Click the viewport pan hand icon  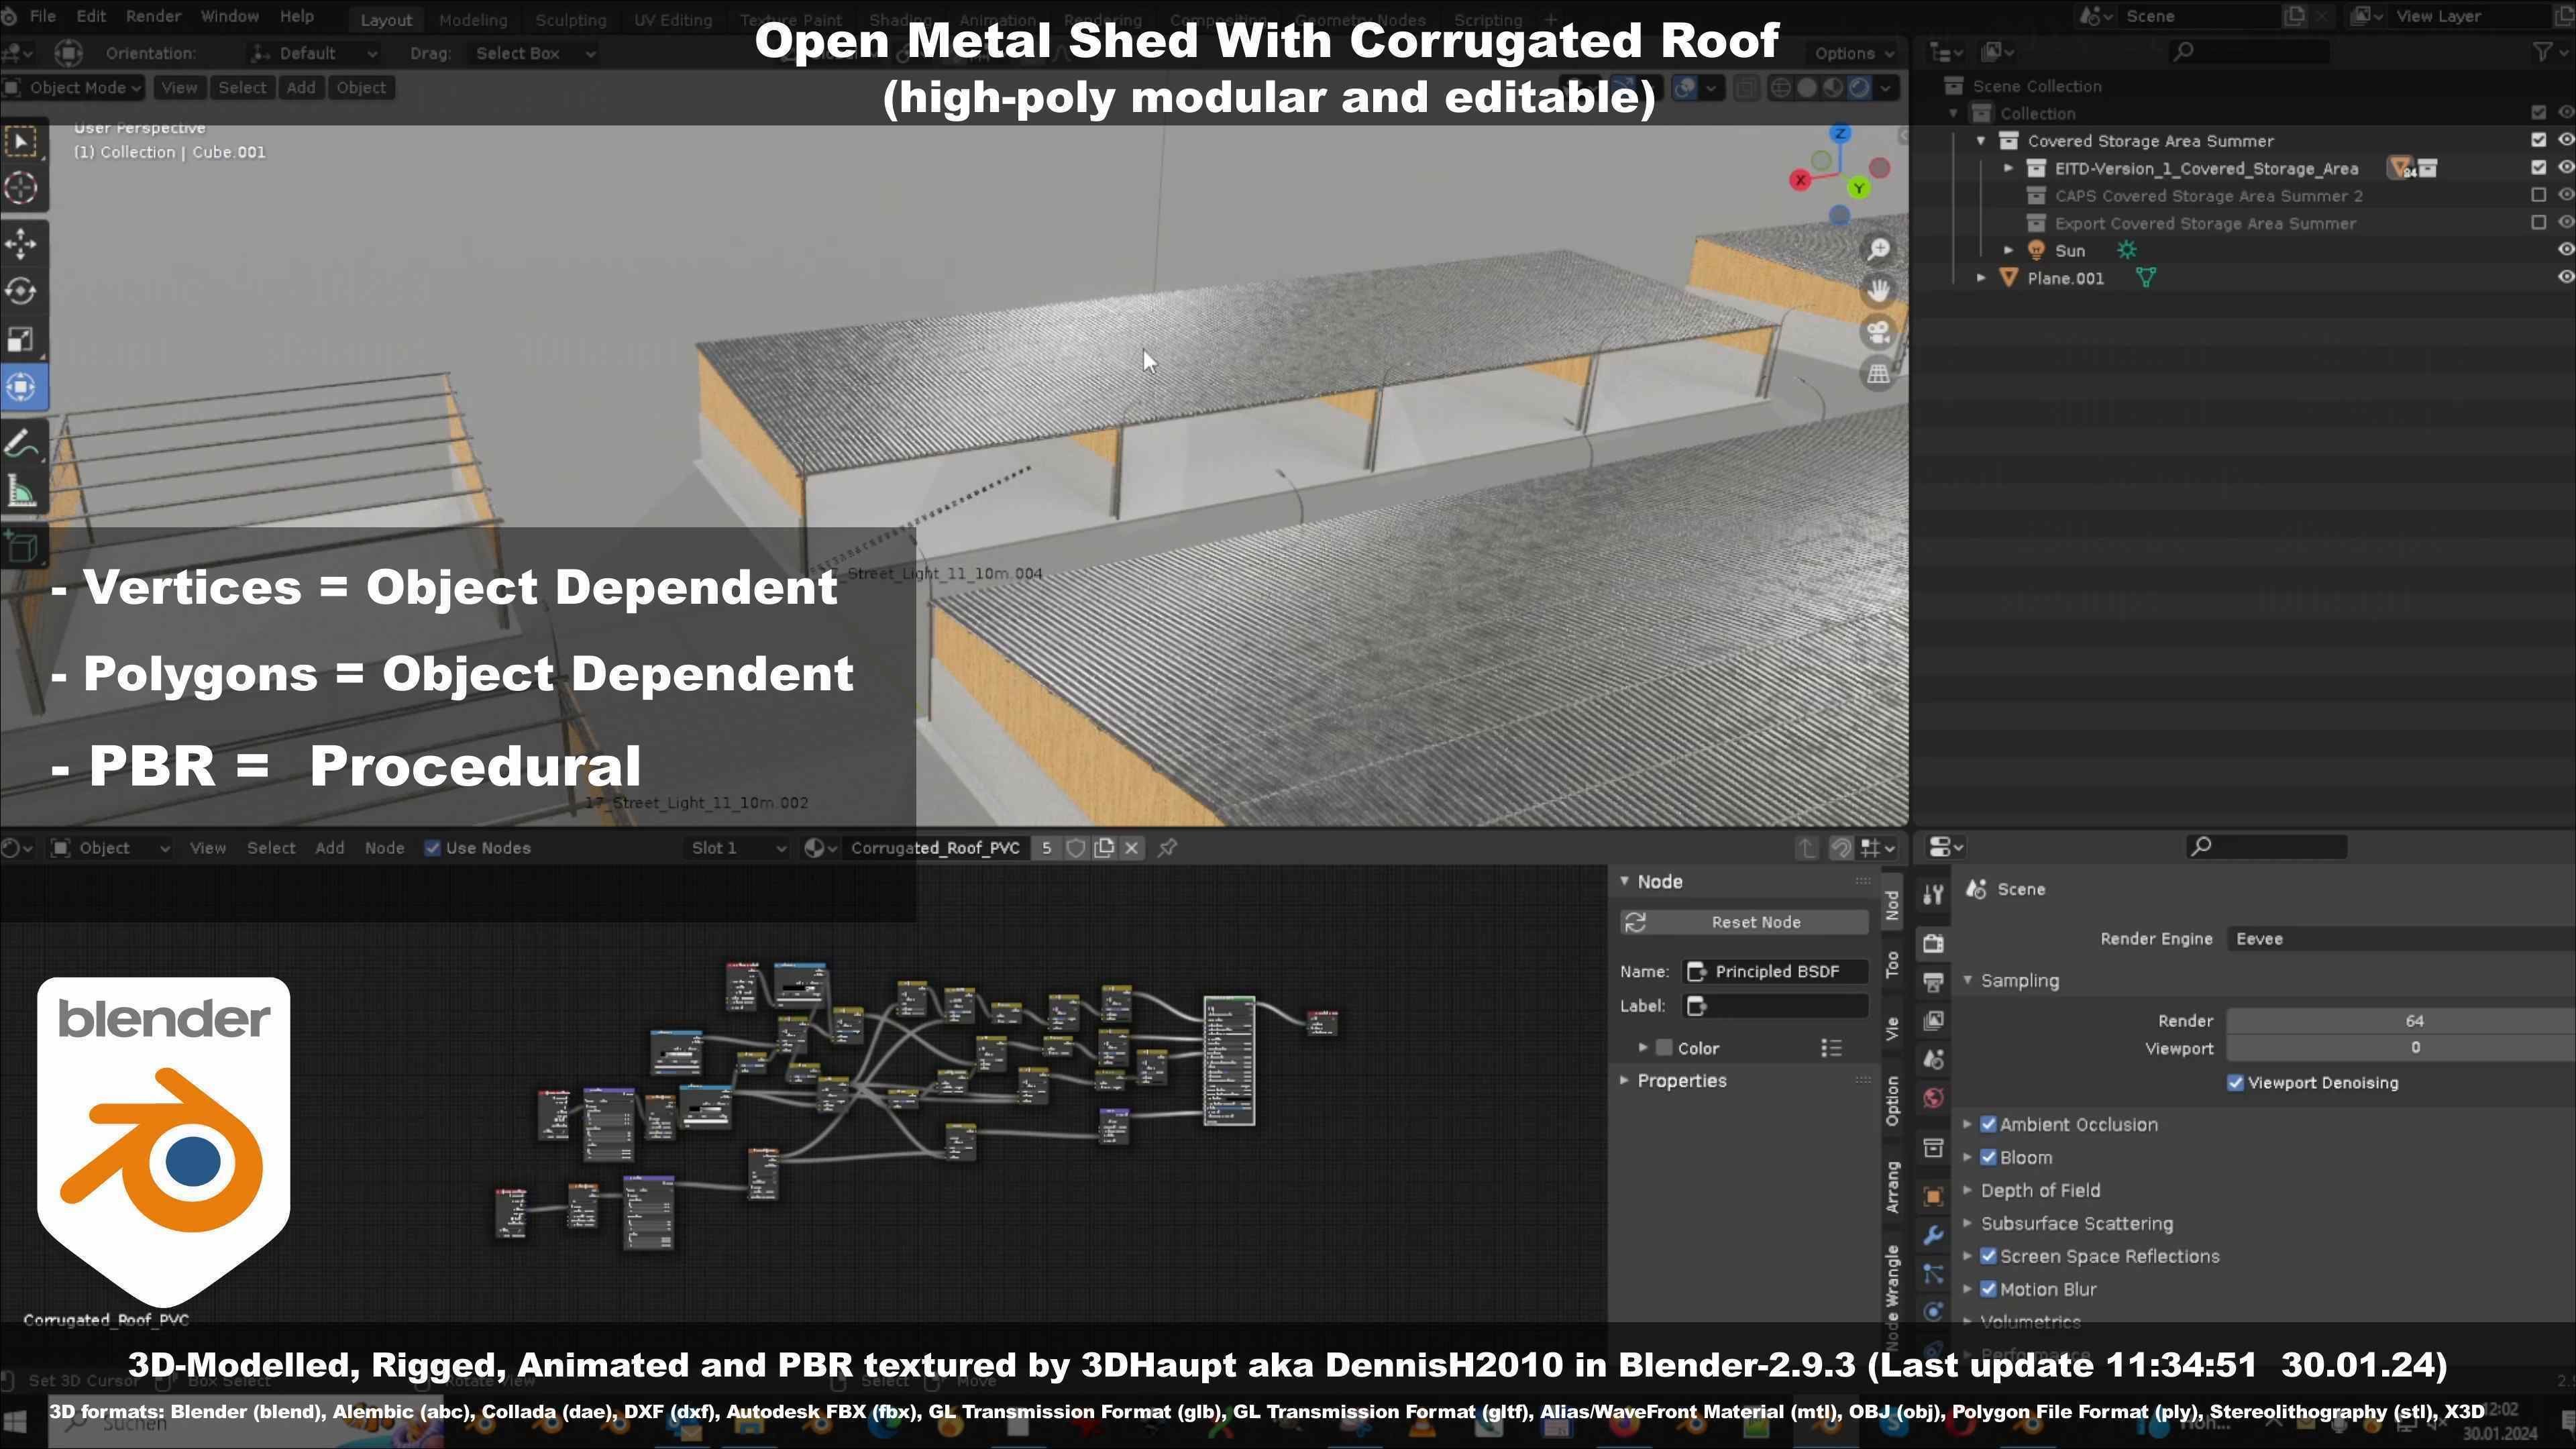tap(1878, 291)
